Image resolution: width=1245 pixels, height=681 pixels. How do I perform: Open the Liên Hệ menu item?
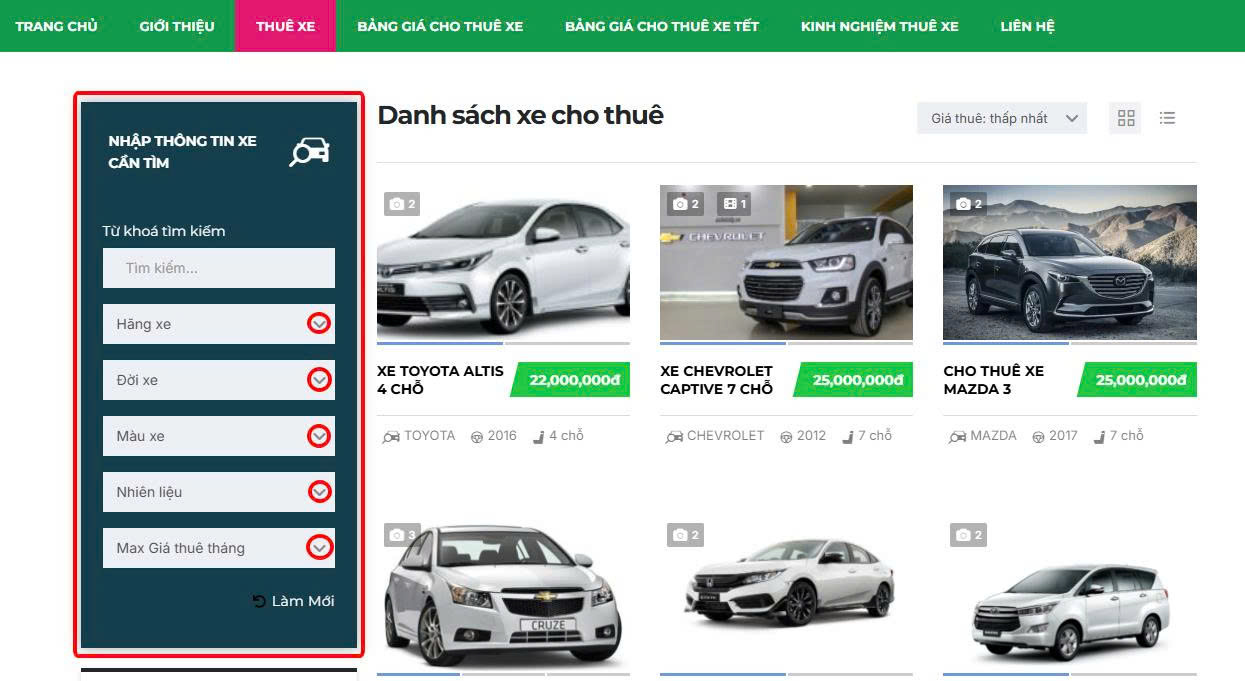tap(1027, 26)
